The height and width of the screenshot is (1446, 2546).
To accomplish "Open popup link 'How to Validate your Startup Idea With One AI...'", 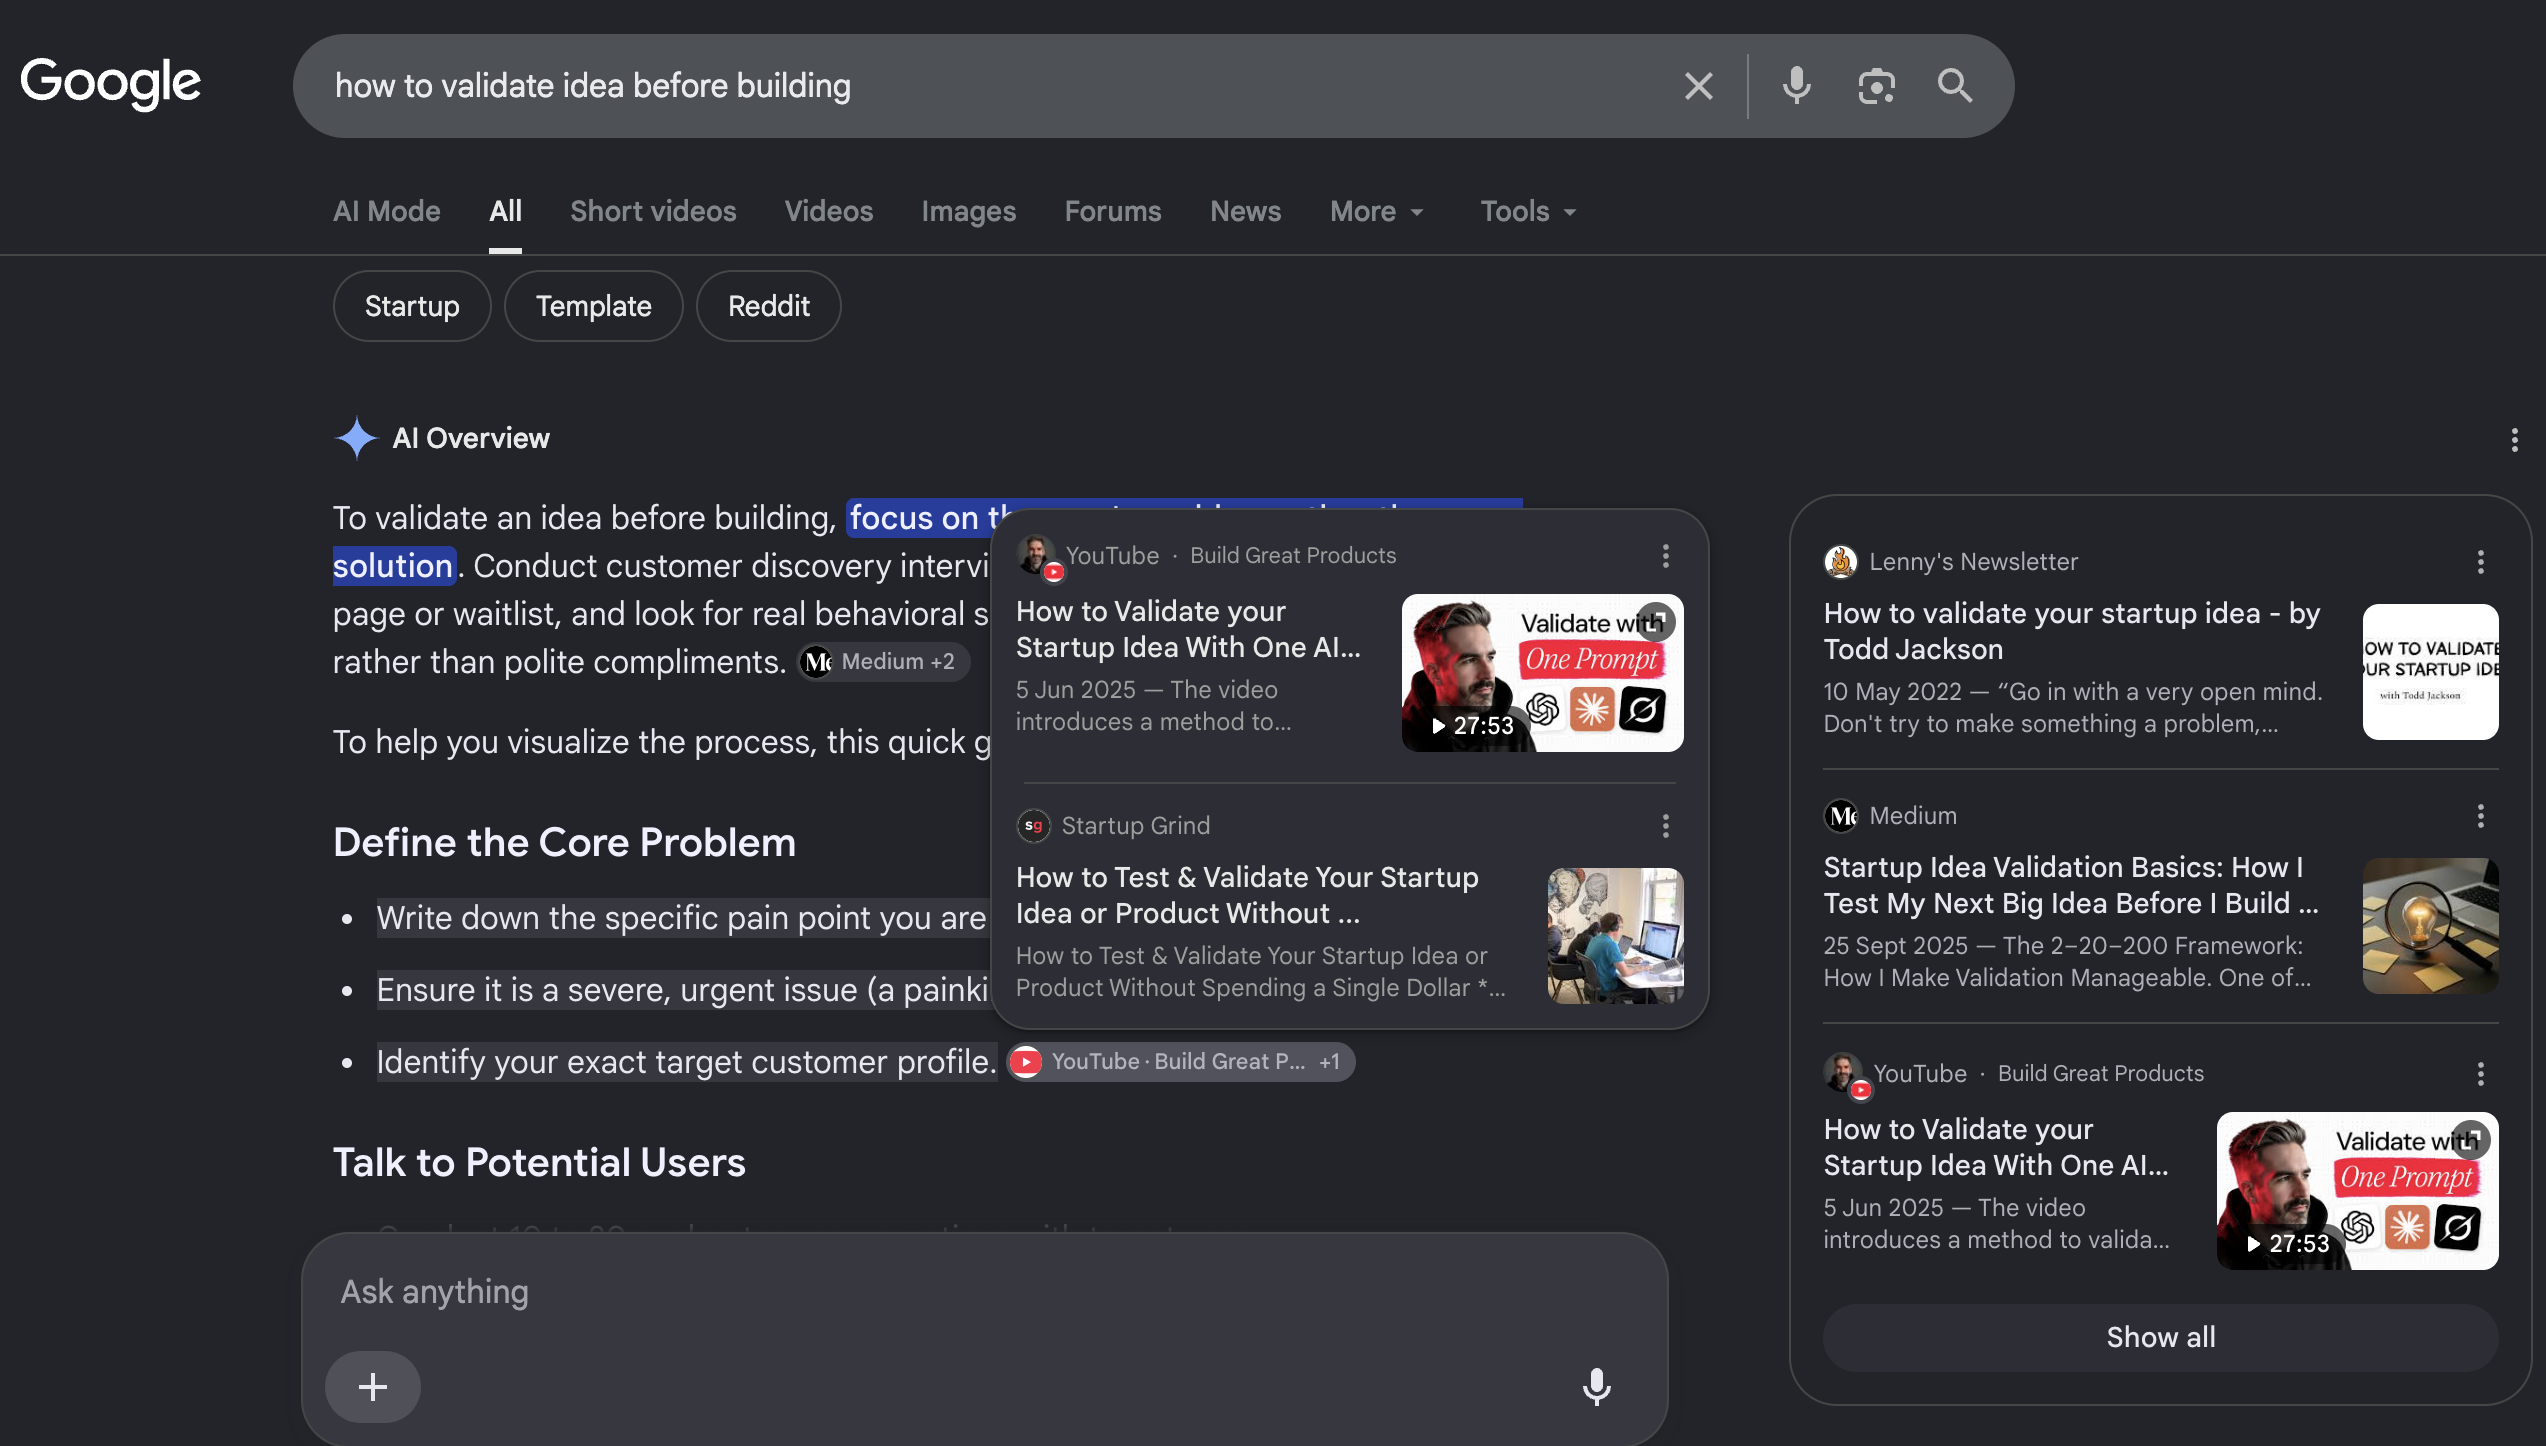I will click(x=1188, y=630).
